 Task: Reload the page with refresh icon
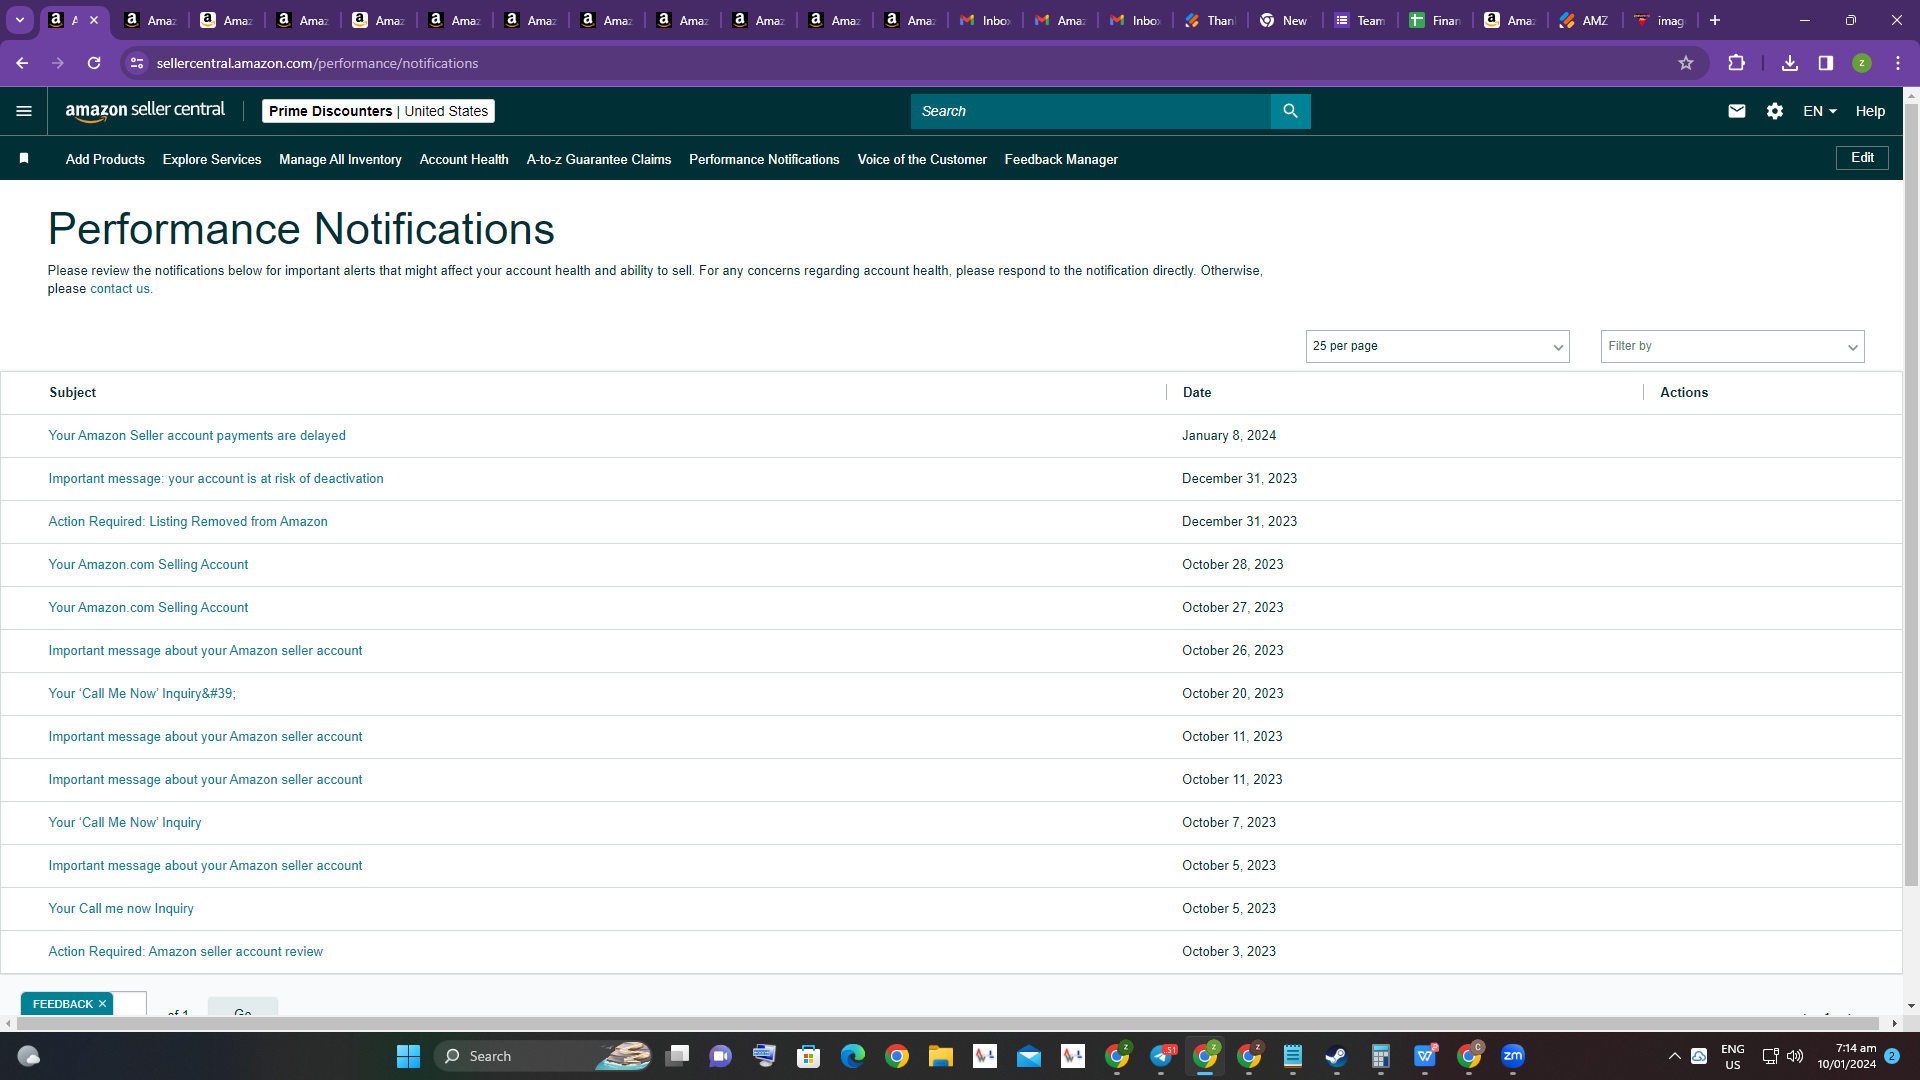click(x=94, y=63)
